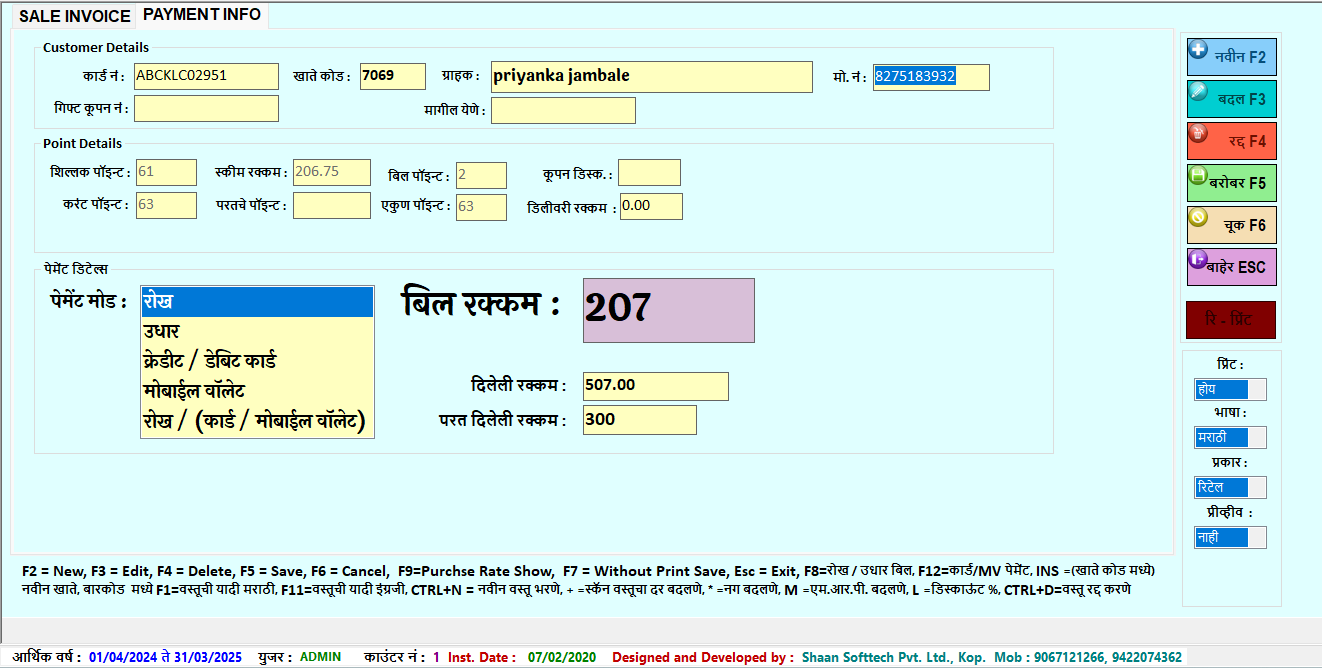Image resolution: width=1322 pixels, height=668 pixels.
Task: Select the PAYMENT INFO tab
Action: click(202, 15)
